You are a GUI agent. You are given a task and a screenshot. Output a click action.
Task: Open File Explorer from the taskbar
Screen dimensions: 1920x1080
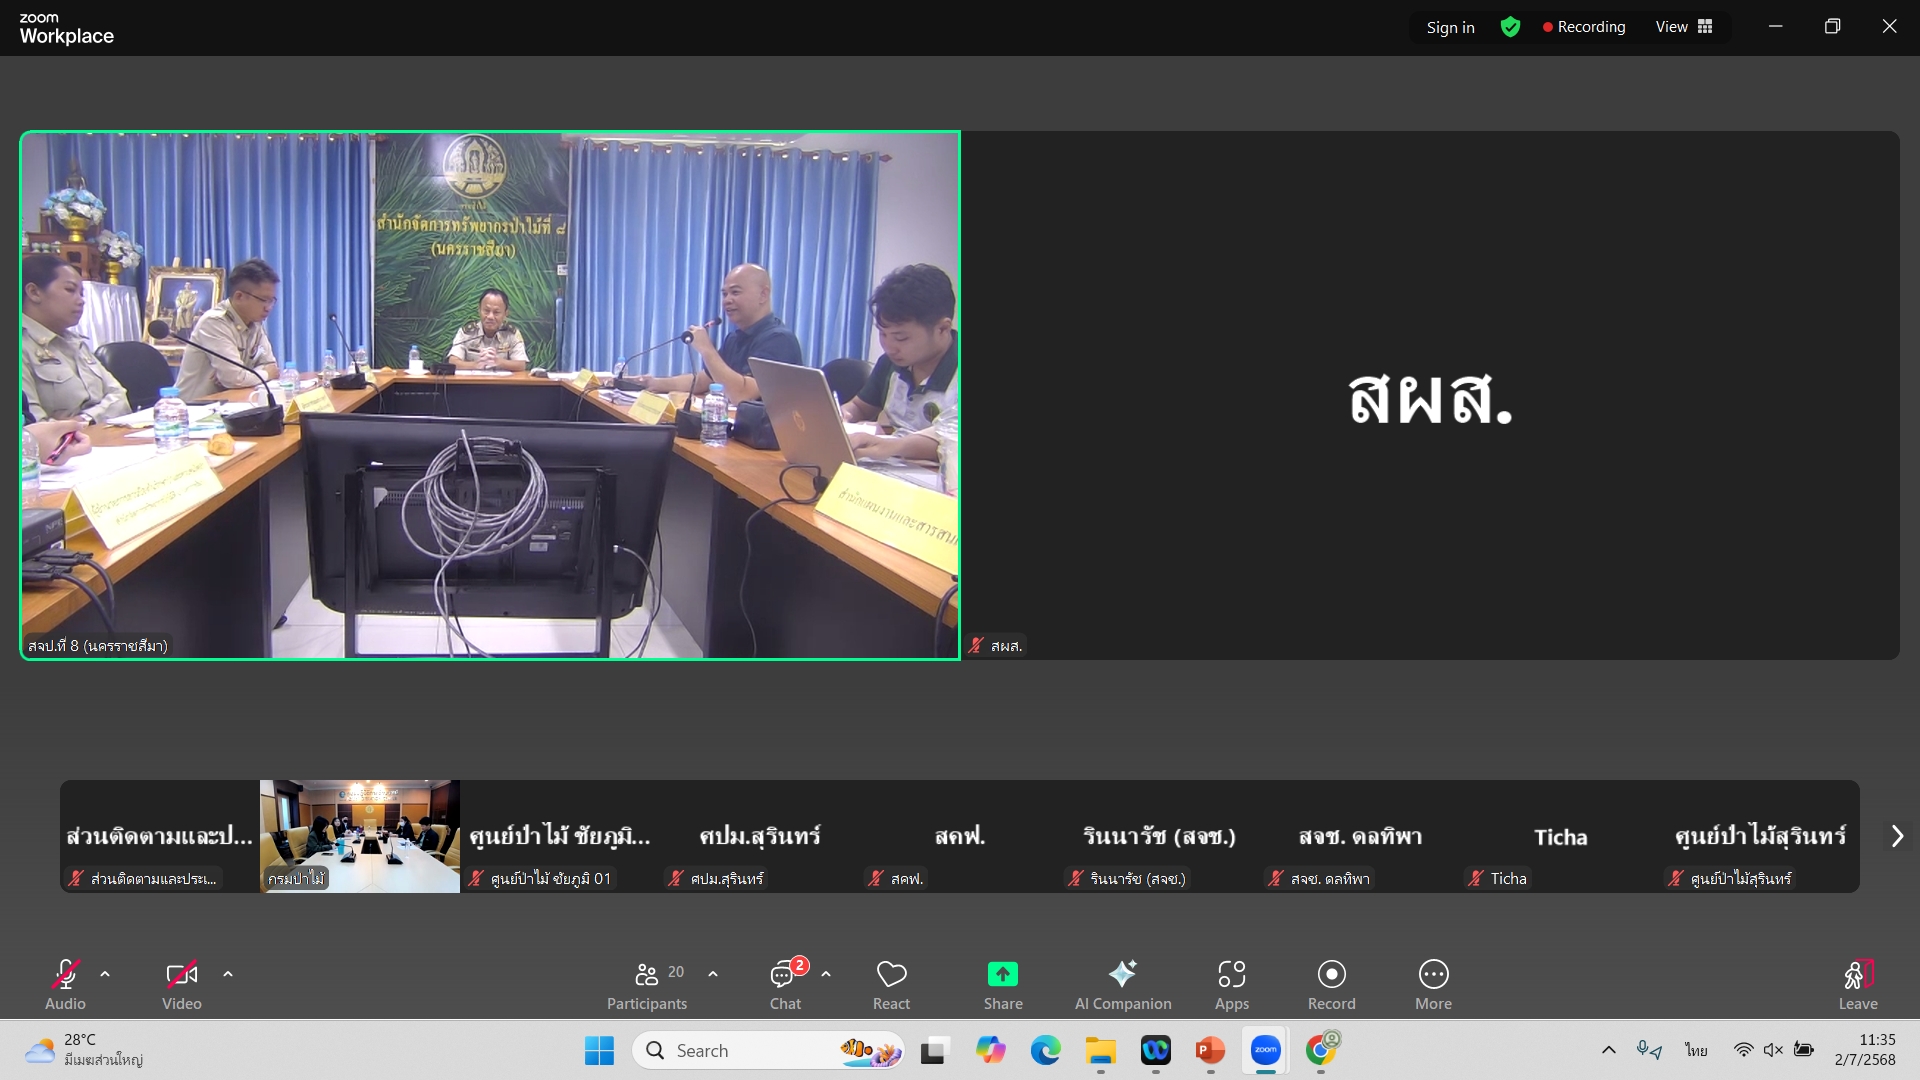click(x=1101, y=1050)
